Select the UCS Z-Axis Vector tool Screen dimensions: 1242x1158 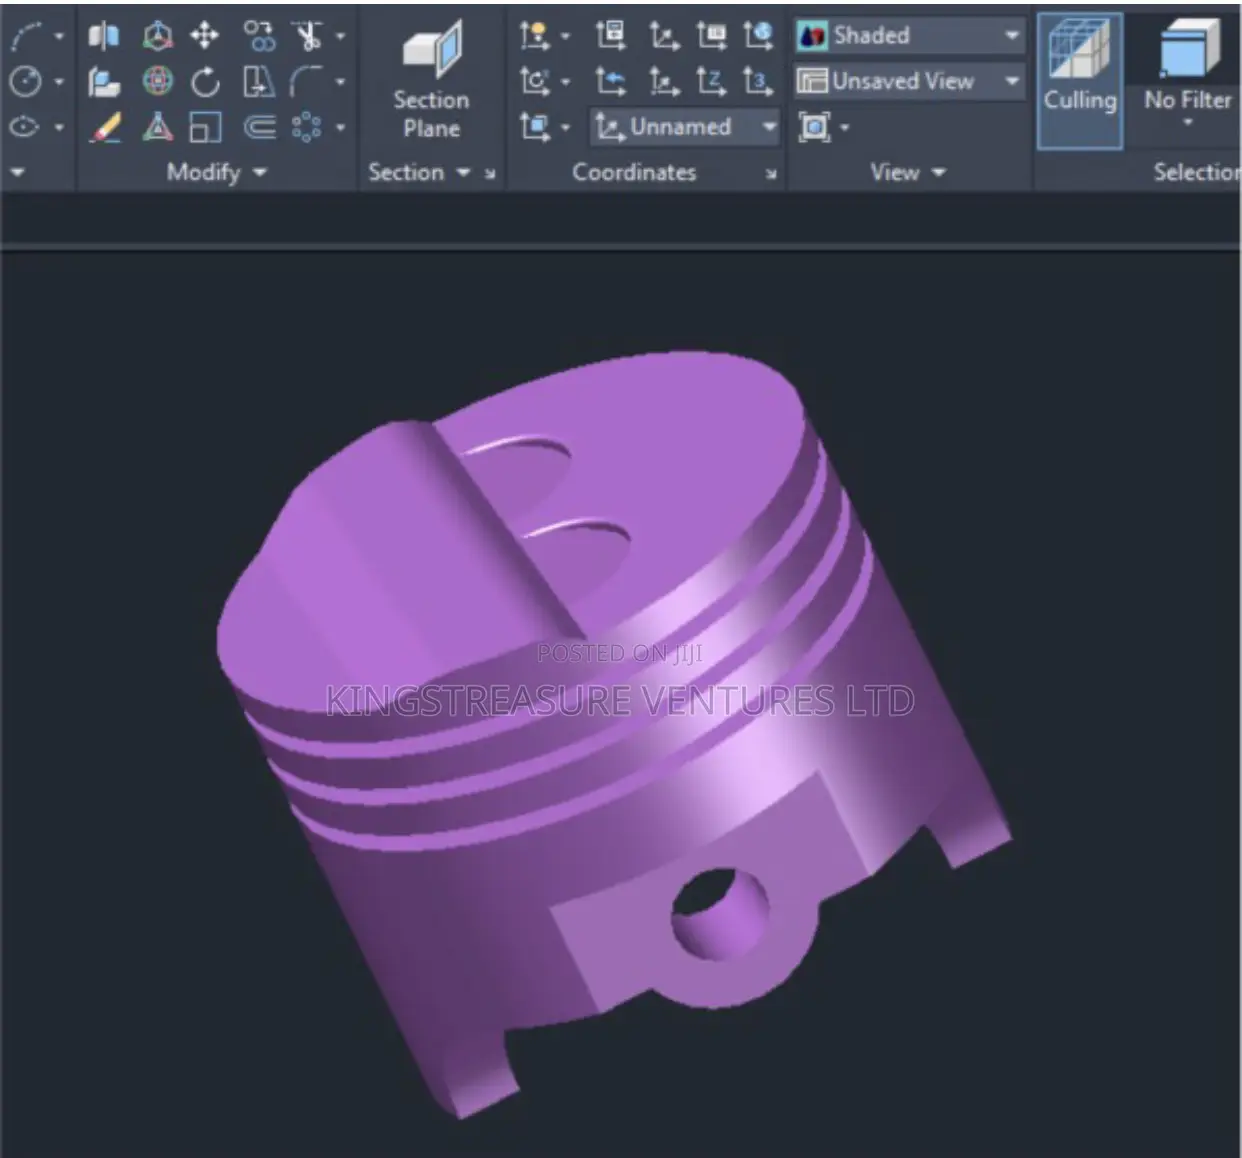[x=711, y=82]
